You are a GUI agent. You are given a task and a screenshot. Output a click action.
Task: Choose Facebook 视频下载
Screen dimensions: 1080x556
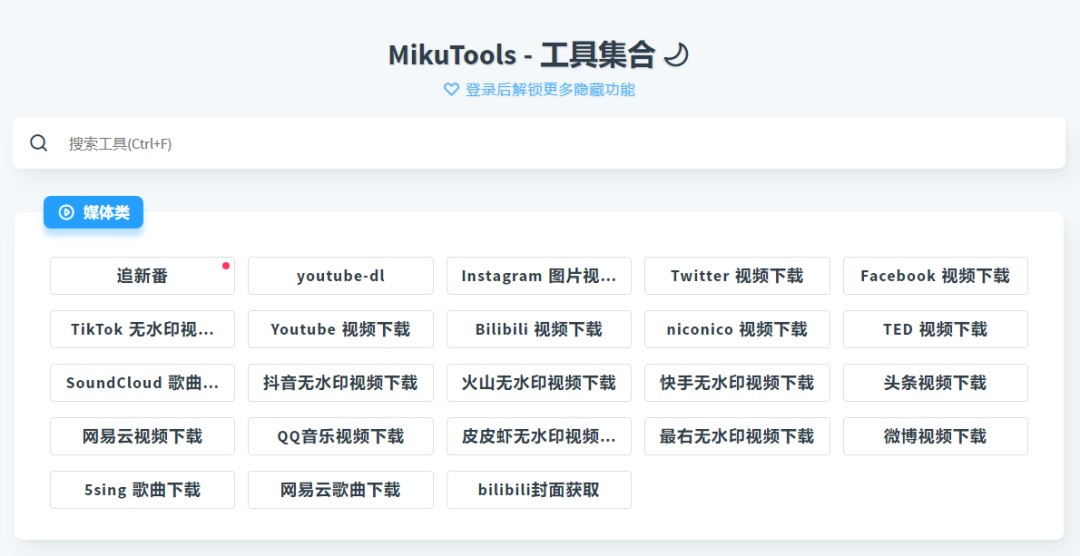point(935,276)
